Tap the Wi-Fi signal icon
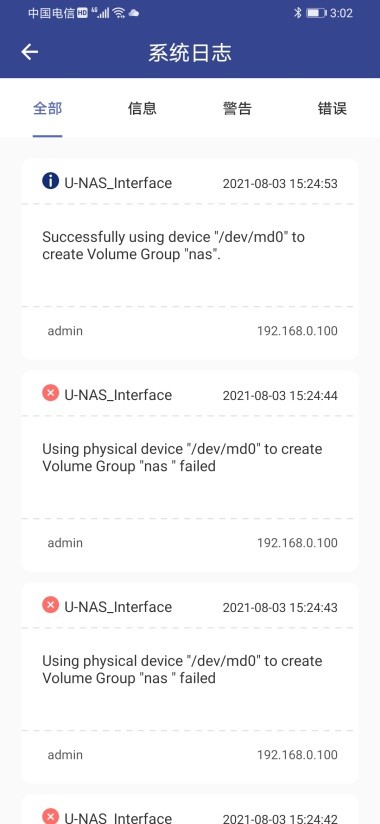380x824 pixels. tap(118, 13)
